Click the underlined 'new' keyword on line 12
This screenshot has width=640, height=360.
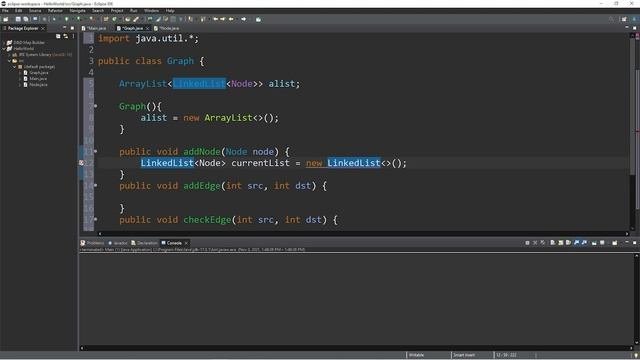point(314,163)
